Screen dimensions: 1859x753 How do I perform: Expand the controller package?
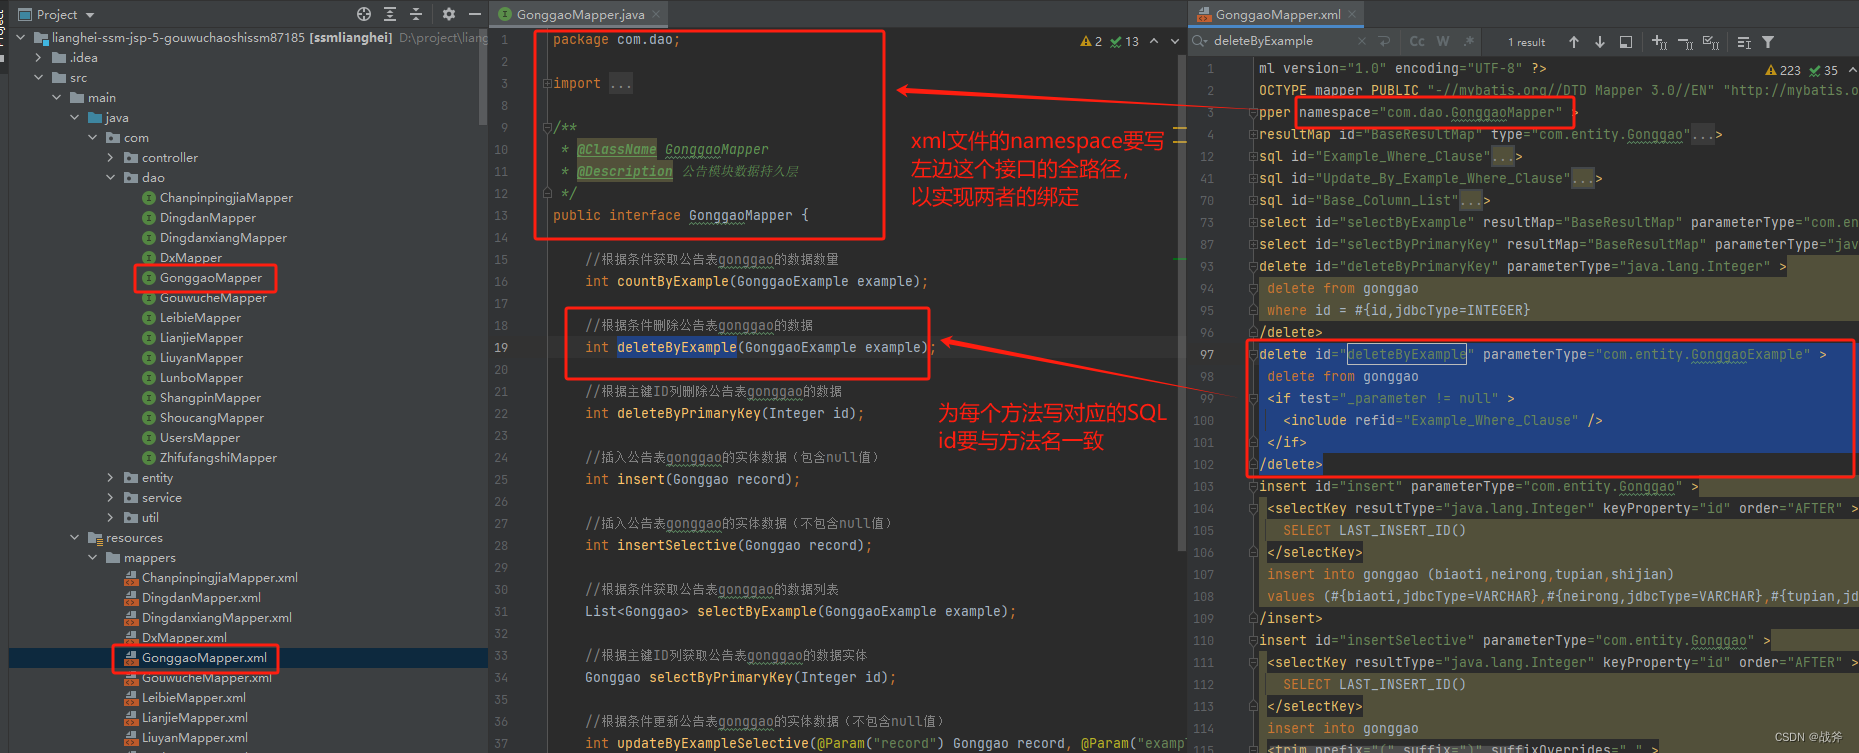111,158
